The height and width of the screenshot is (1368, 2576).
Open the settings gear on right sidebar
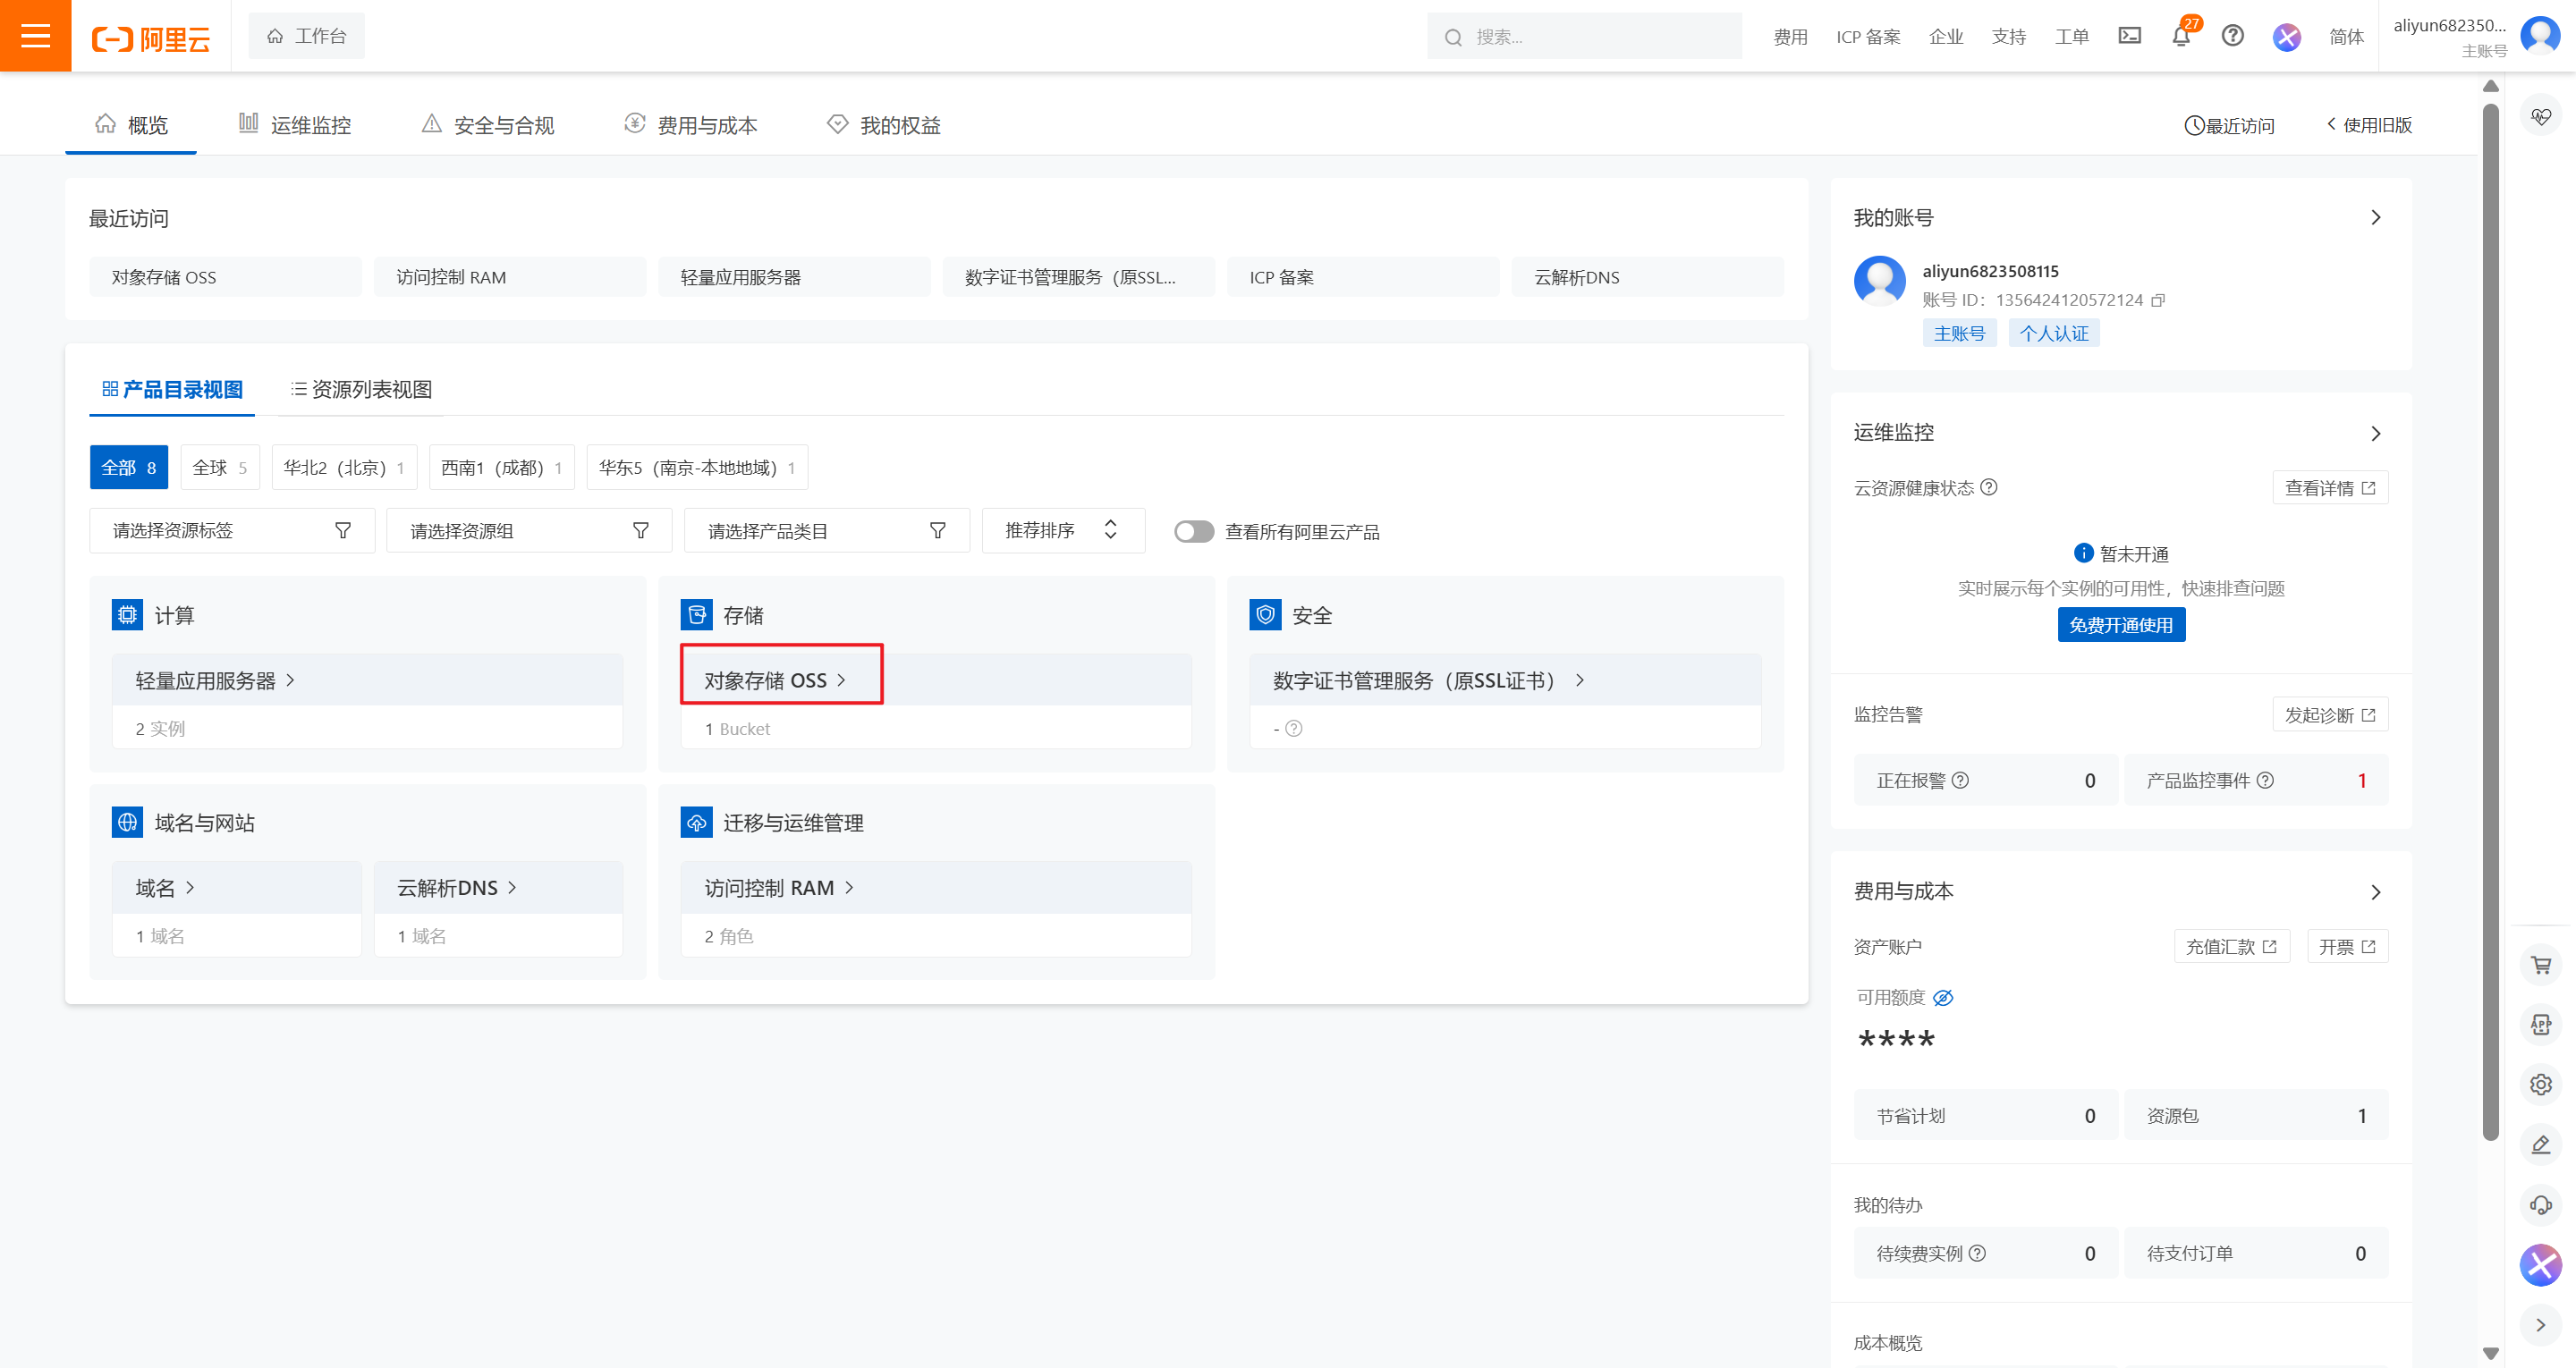point(2540,1084)
